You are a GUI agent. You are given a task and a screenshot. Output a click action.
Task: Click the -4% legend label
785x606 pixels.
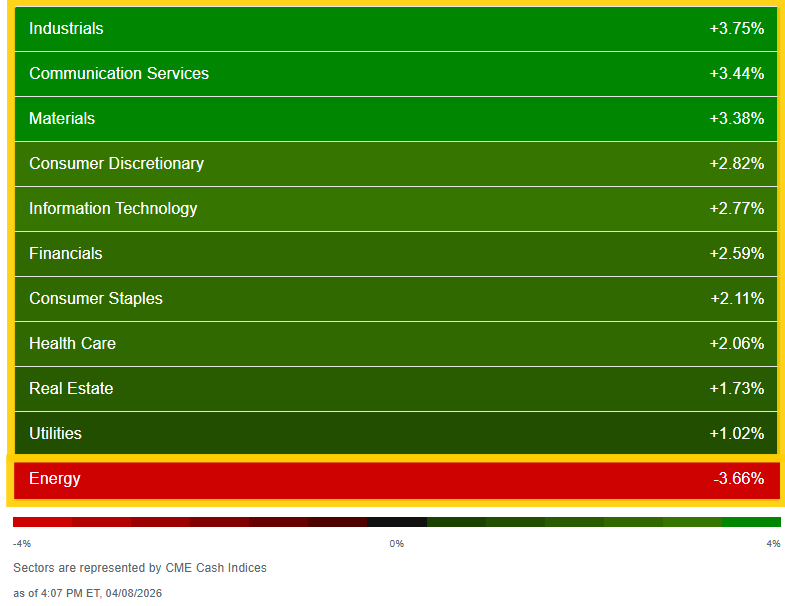pos(22,544)
